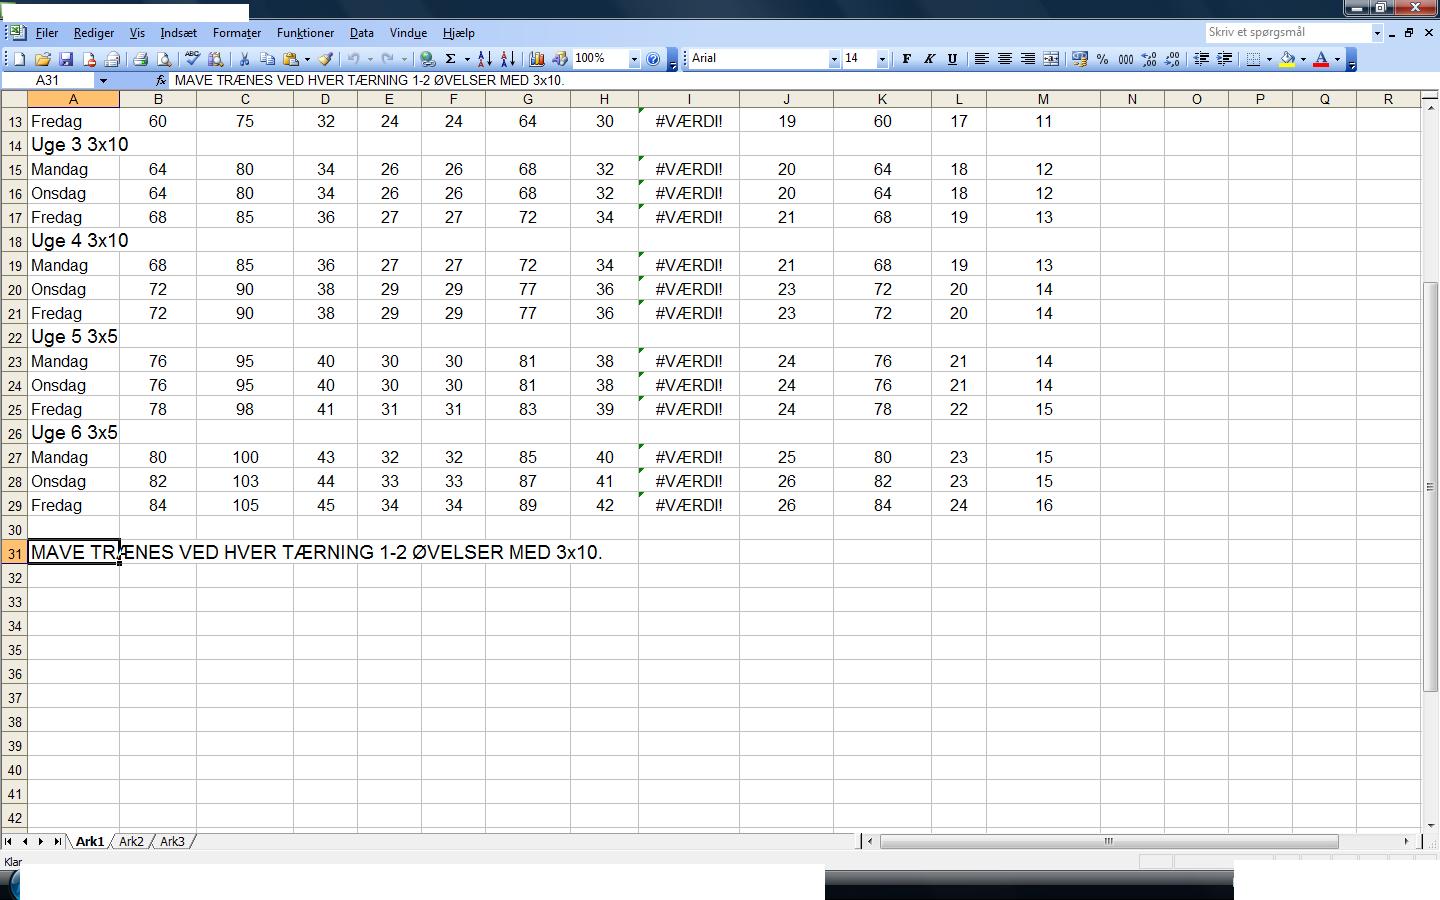Click the vertical scrollbar thumb
Image resolution: width=1440 pixels, height=900 pixels.
[x=1430, y=487]
